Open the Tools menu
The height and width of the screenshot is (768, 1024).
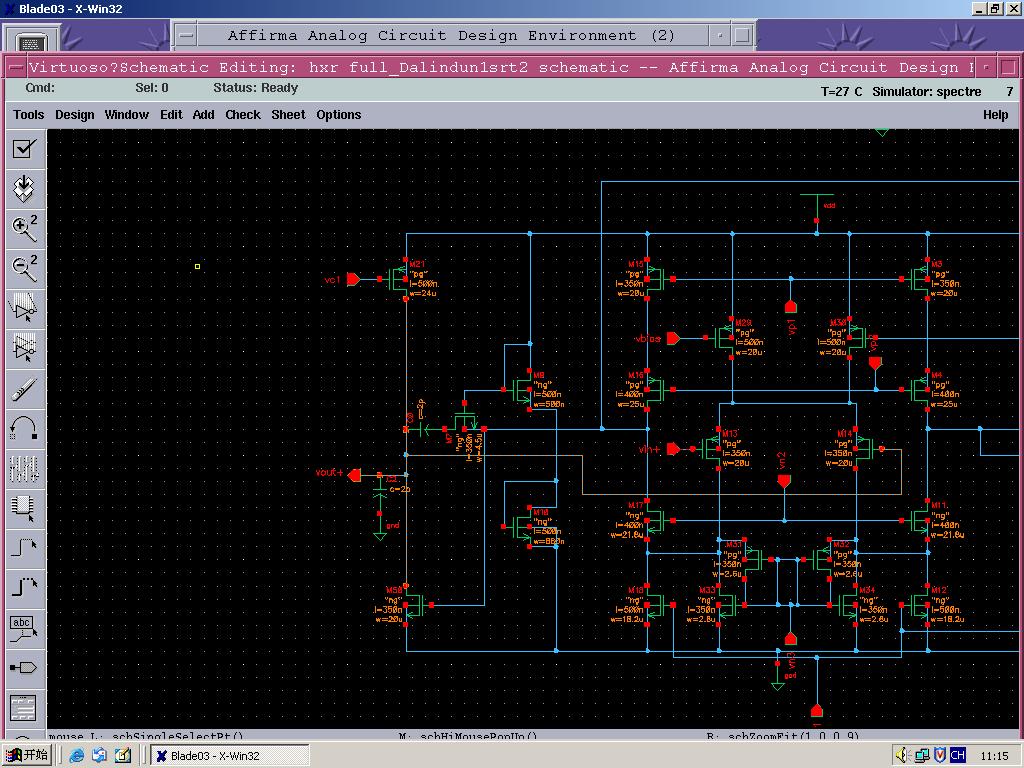pyautogui.click(x=29, y=115)
